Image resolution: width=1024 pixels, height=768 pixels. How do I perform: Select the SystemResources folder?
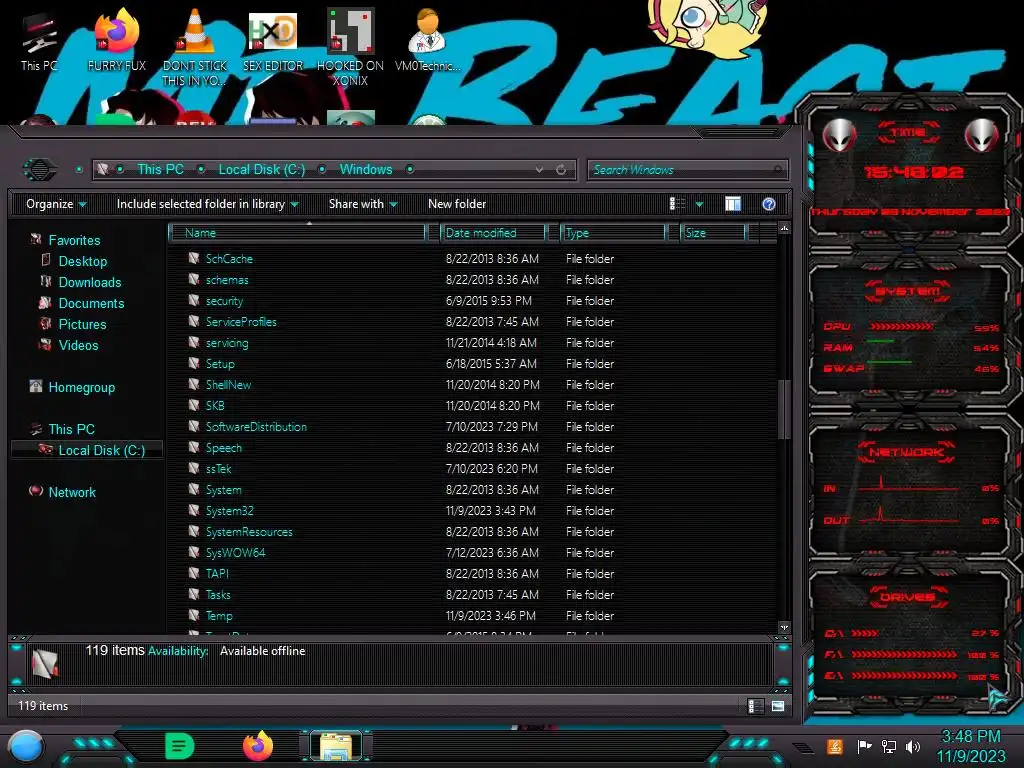249,532
